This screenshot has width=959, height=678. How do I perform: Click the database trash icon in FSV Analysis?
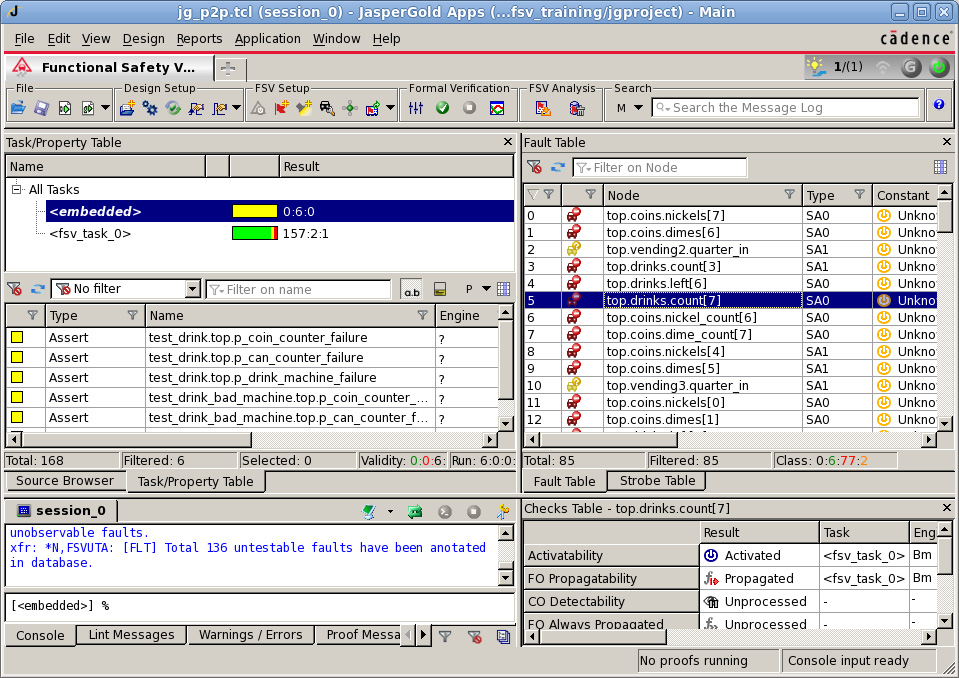pyautogui.click(x=577, y=108)
